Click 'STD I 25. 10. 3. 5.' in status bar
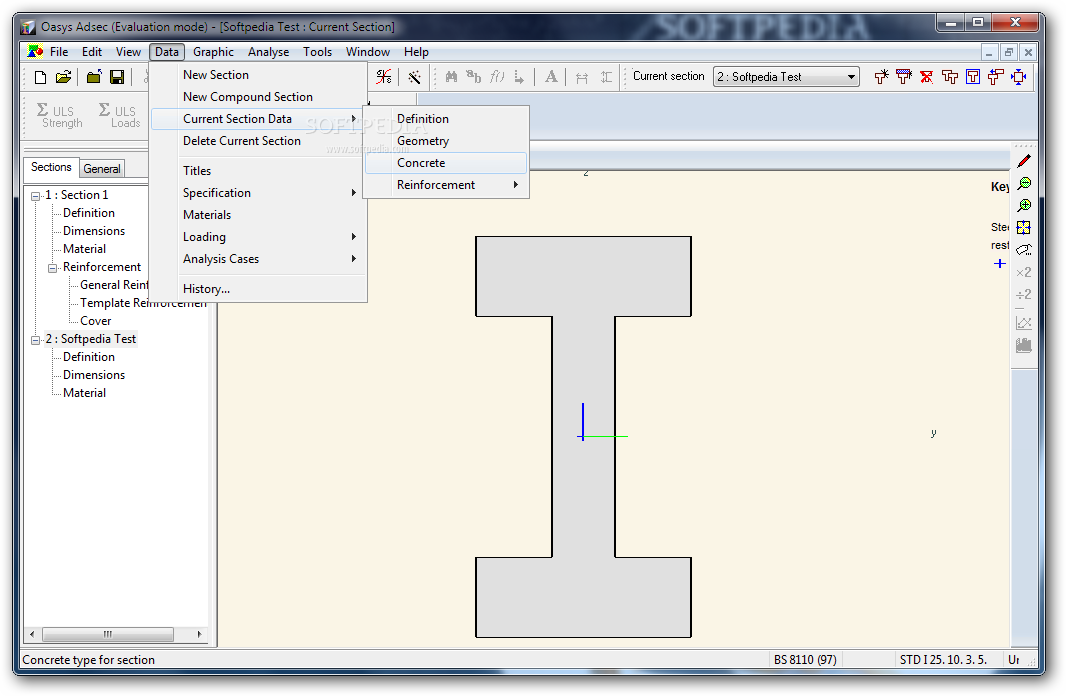Viewport: 1066px width, 696px height. pyautogui.click(x=943, y=660)
